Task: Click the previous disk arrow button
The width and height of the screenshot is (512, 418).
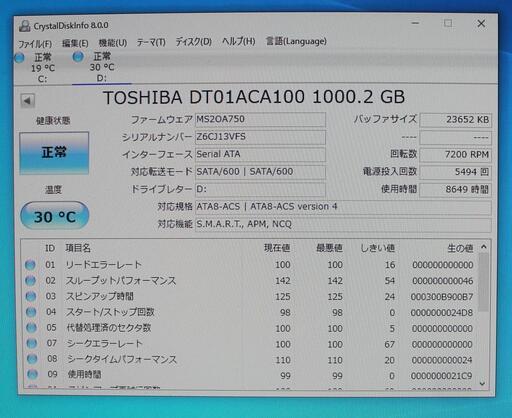Action: pyautogui.click(x=27, y=100)
